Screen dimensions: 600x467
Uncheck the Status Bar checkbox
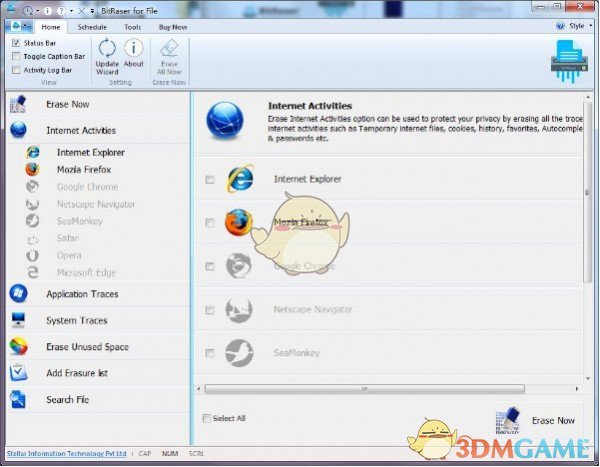[16, 43]
